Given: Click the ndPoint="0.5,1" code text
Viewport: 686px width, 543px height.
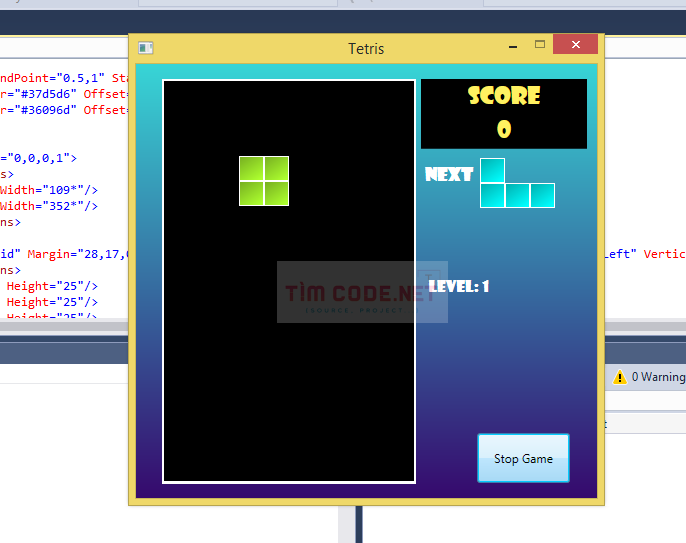Looking at the screenshot, I should coord(52,78).
